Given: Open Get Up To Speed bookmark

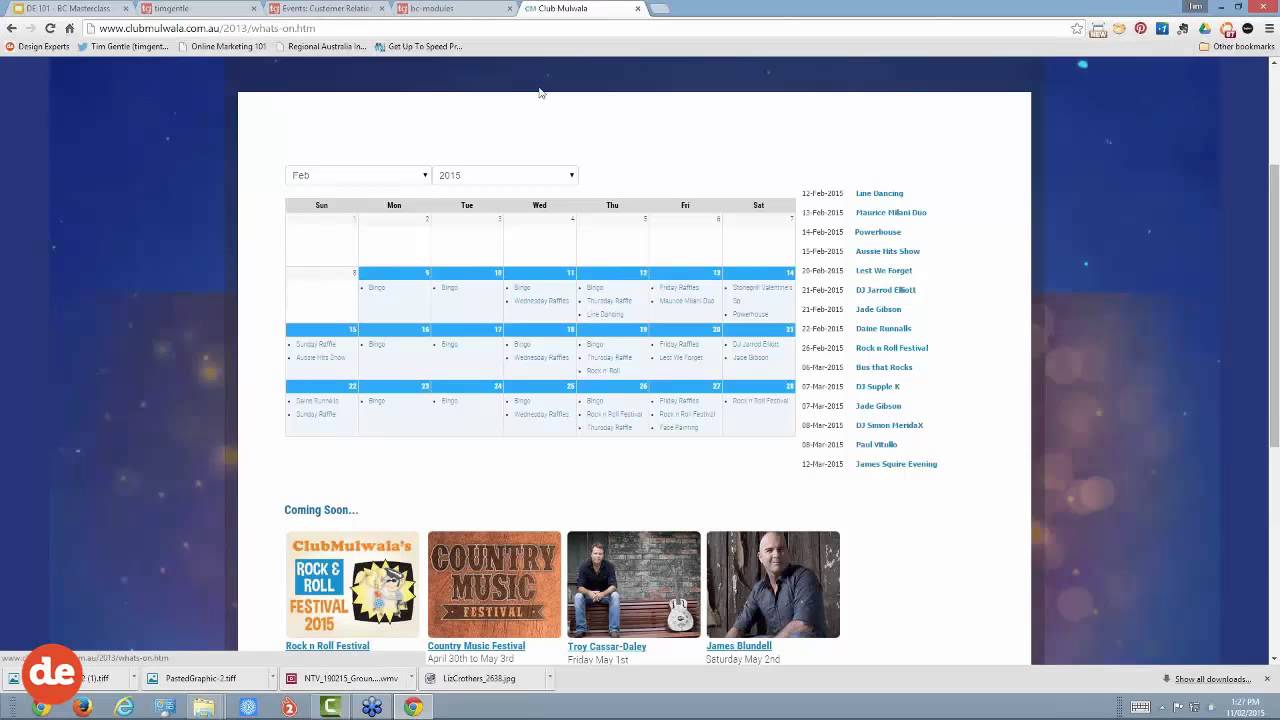Looking at the screenshot, I should pyautogui.click(x=418, y=46).
